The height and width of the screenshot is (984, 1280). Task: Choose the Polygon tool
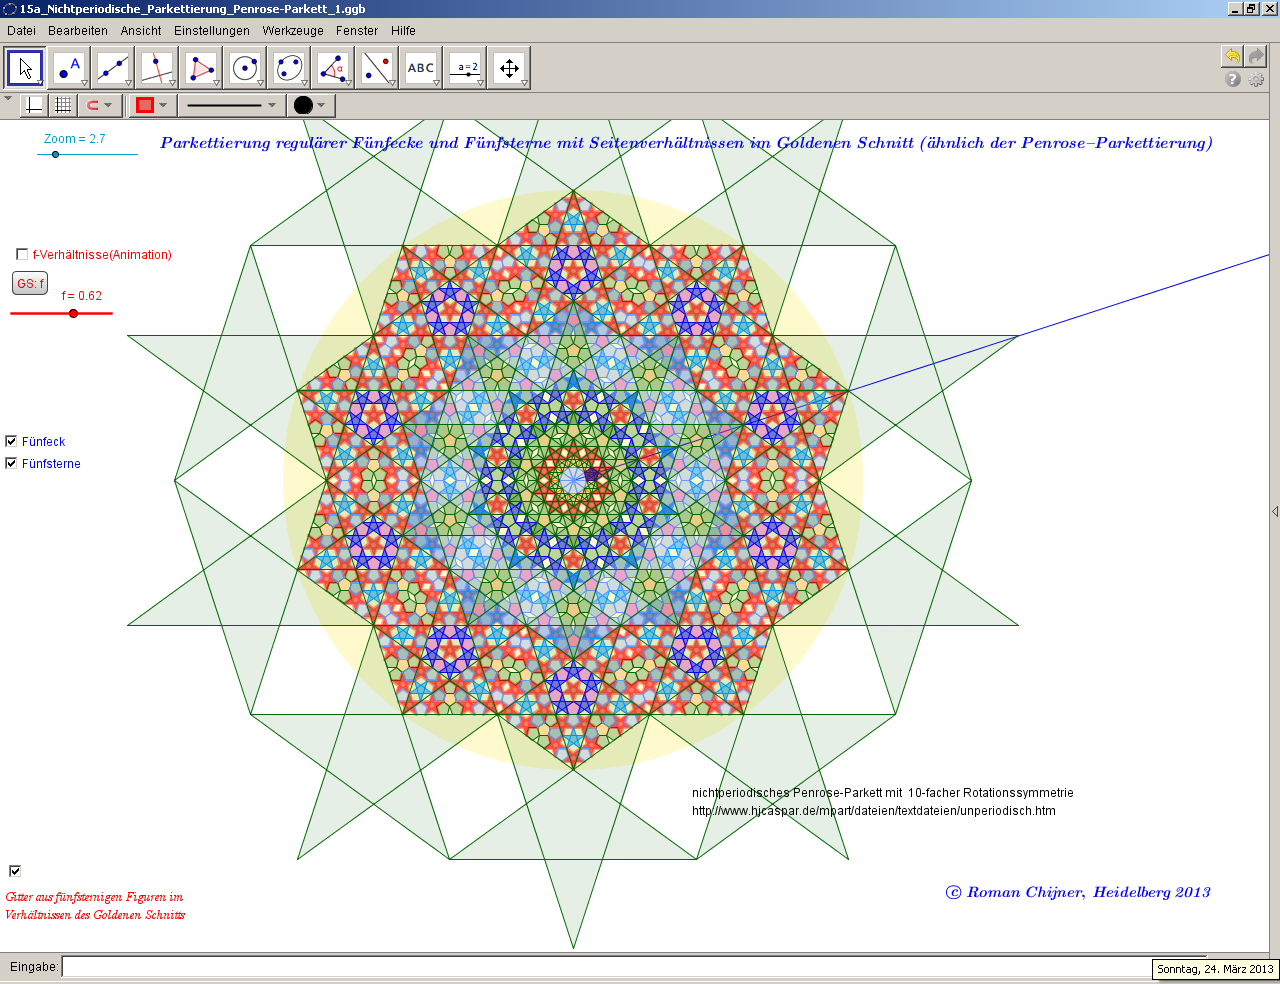(x=201, y=68)
